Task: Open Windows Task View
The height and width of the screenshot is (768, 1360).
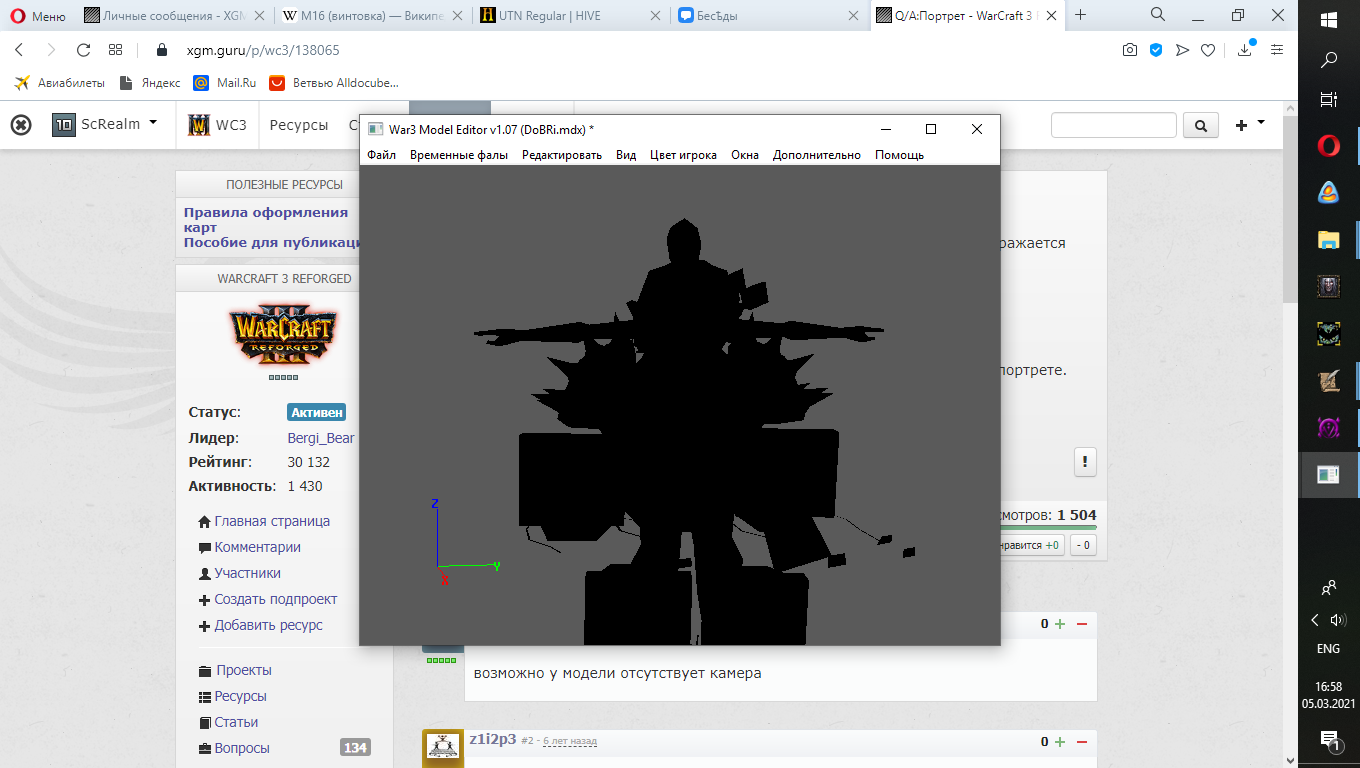Action: pos(1329,99)
